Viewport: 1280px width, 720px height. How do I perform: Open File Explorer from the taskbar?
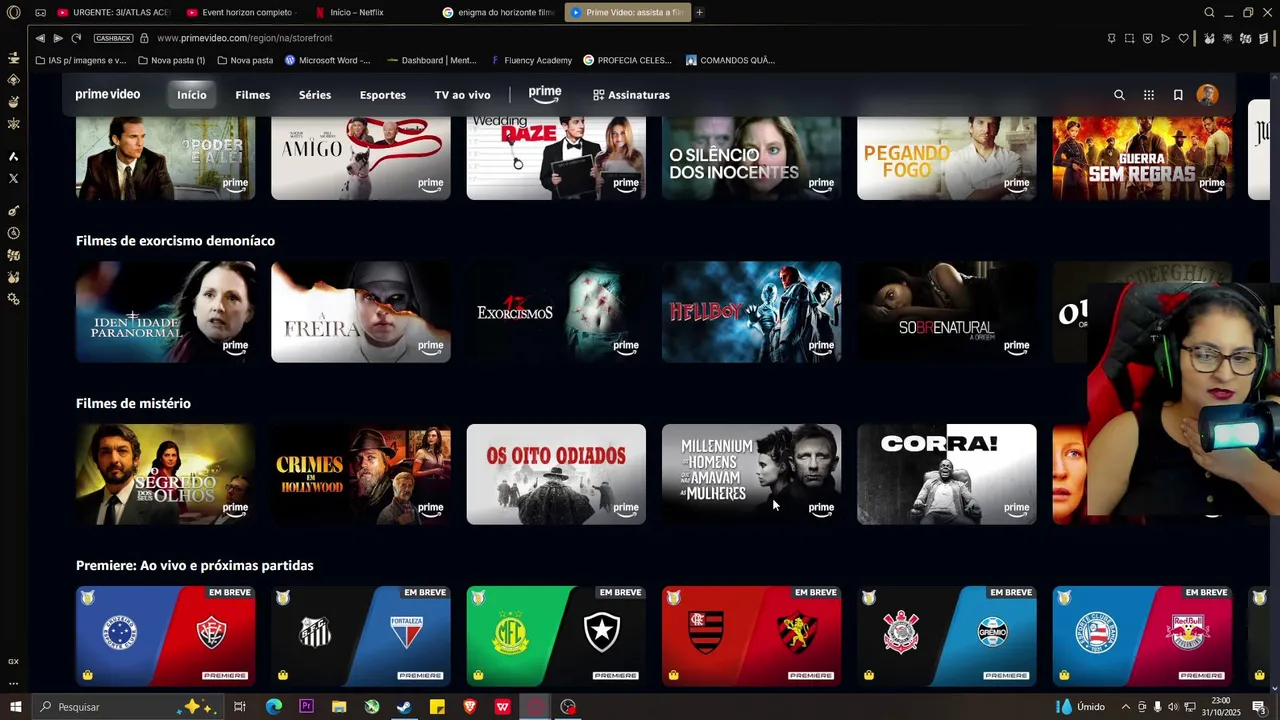point(339,707)
